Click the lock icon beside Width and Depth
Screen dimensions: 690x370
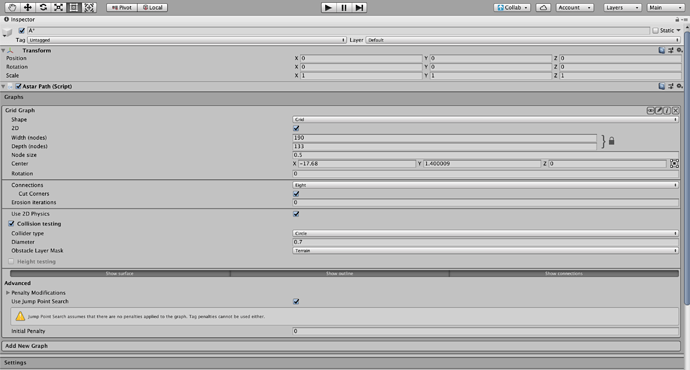tap(611, 141)
